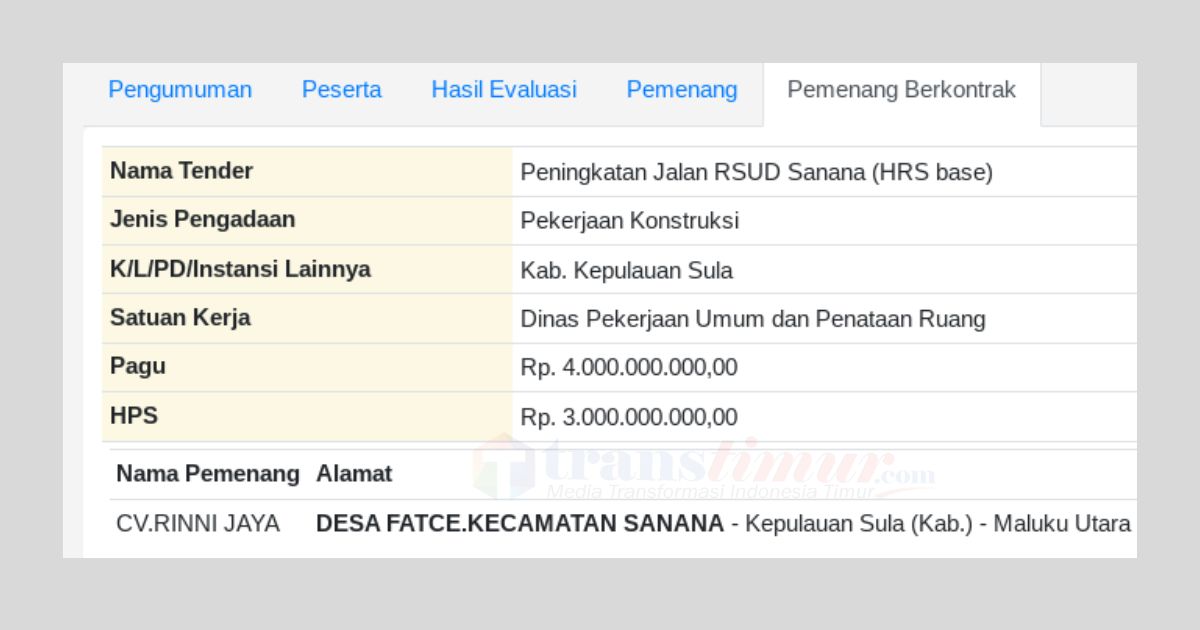This screenshot has height=630, width=1200.
Task: Select Dinas Pekerjaan Umum dan Penataan Ruang
Action: [x=752, y=319]
